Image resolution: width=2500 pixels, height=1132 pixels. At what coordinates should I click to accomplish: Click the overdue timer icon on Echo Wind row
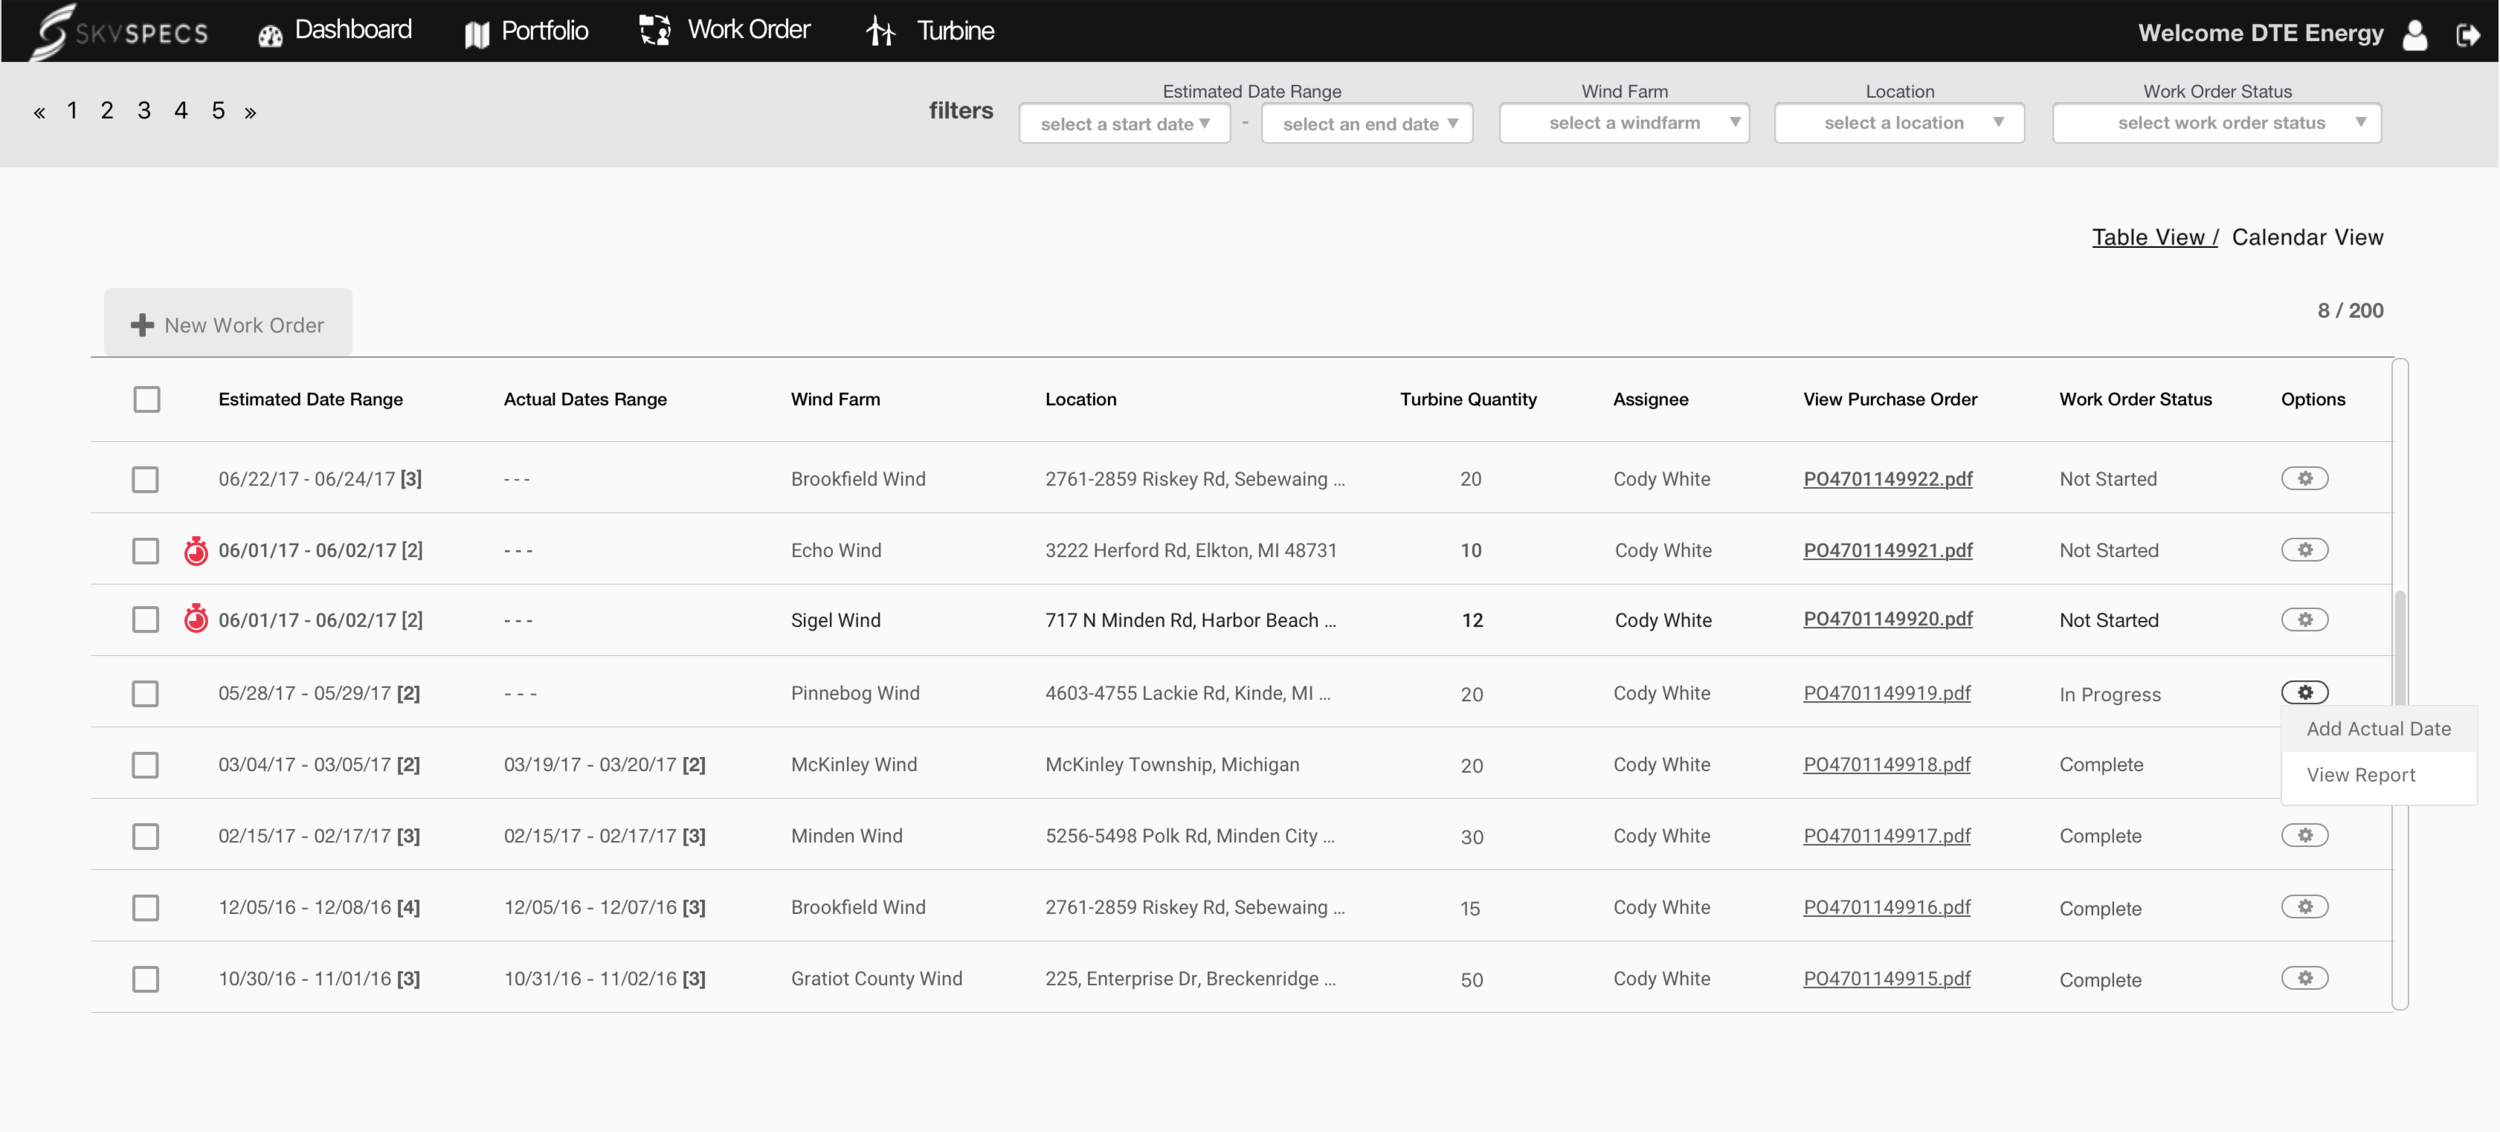[196, 551]
